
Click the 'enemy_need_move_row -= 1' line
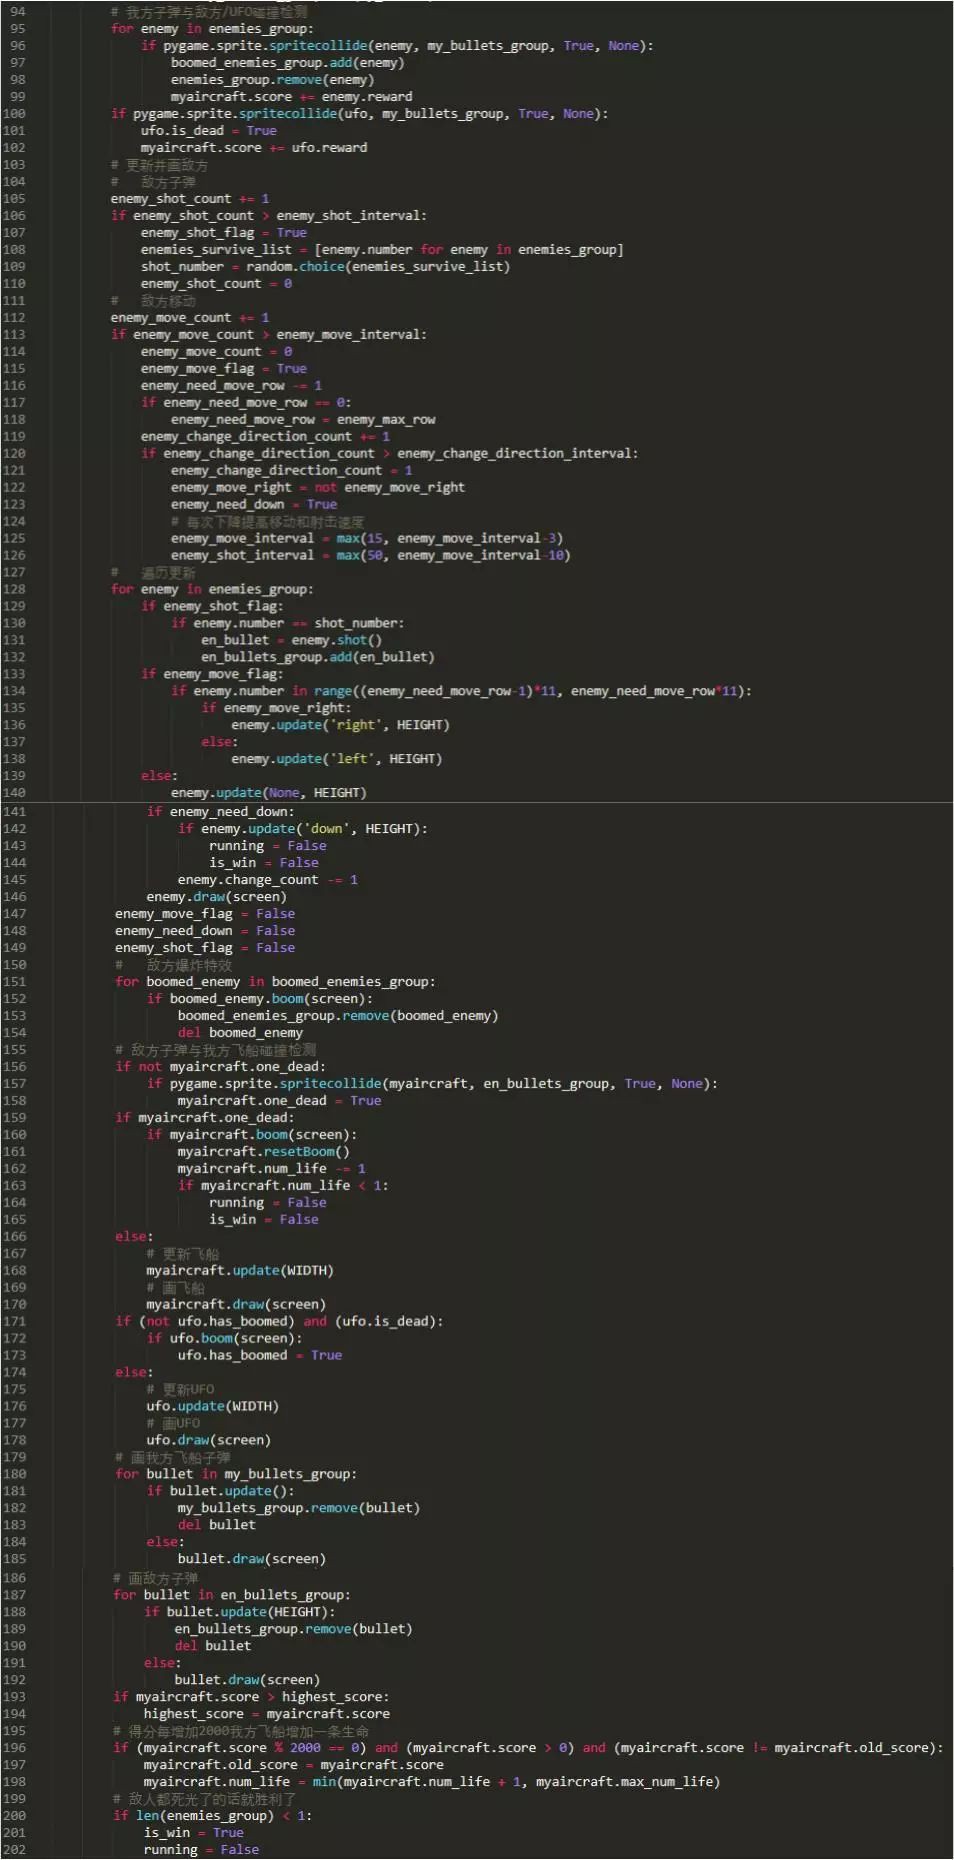[231, 386]
